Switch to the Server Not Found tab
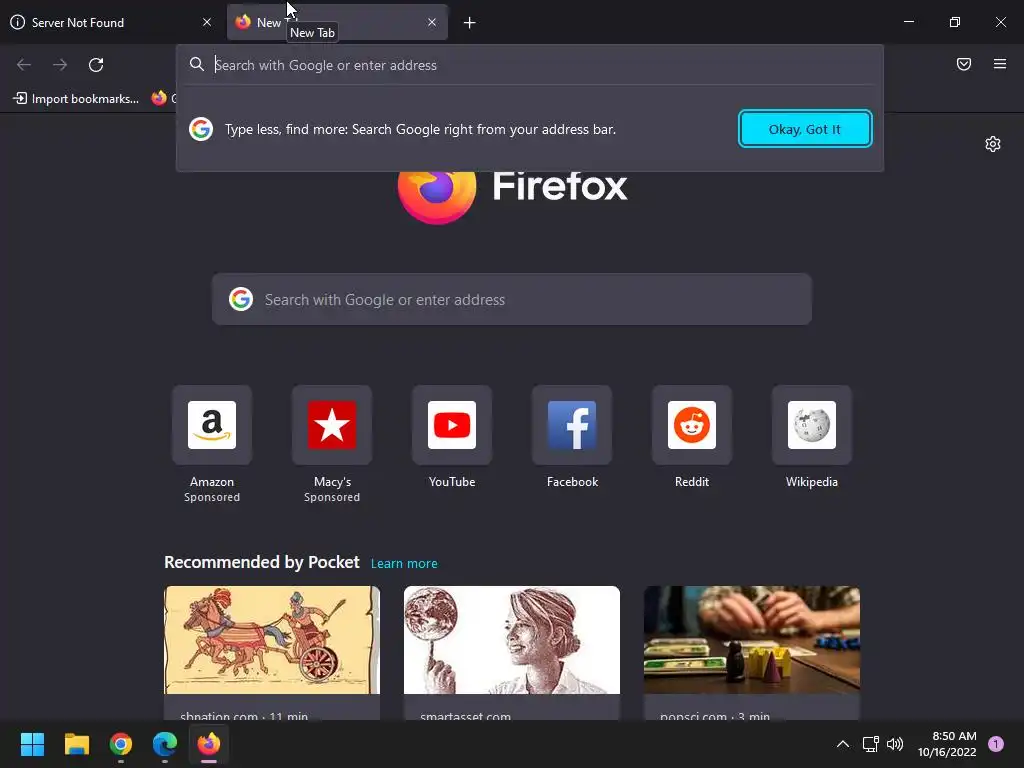 click(x=111, y=22)
